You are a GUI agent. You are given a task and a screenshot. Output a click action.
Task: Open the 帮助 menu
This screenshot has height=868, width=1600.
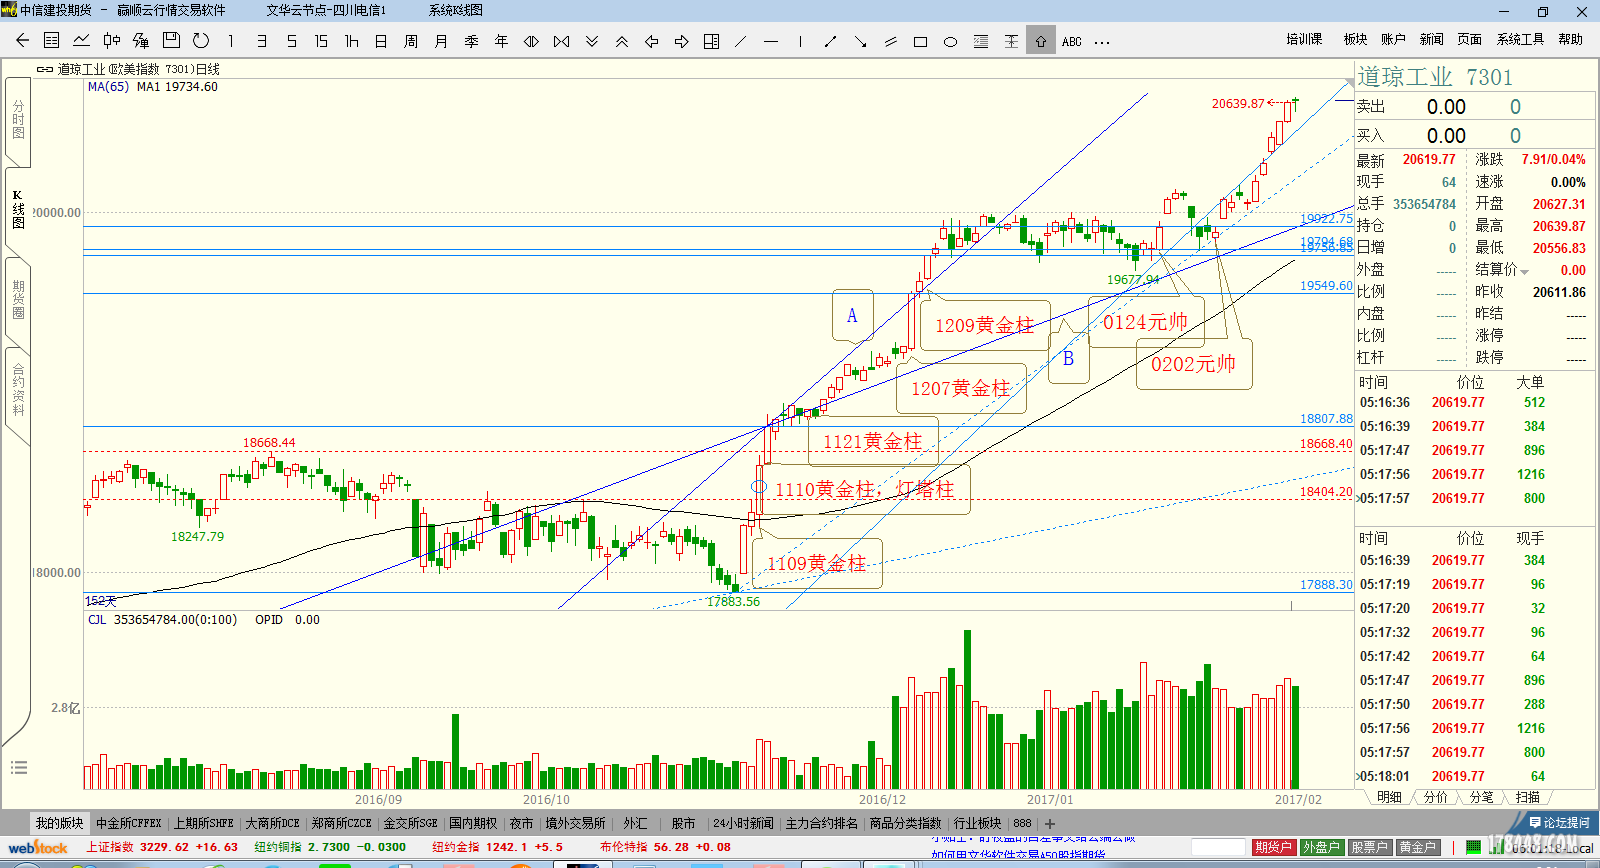click(1570, 39)
